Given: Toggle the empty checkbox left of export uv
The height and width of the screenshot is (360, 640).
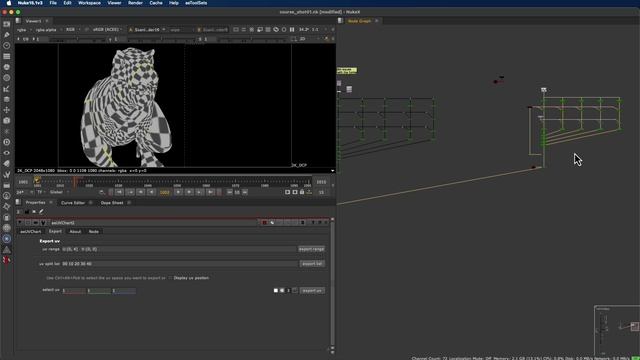Looking at the screenshot, I should pos(295,291).
